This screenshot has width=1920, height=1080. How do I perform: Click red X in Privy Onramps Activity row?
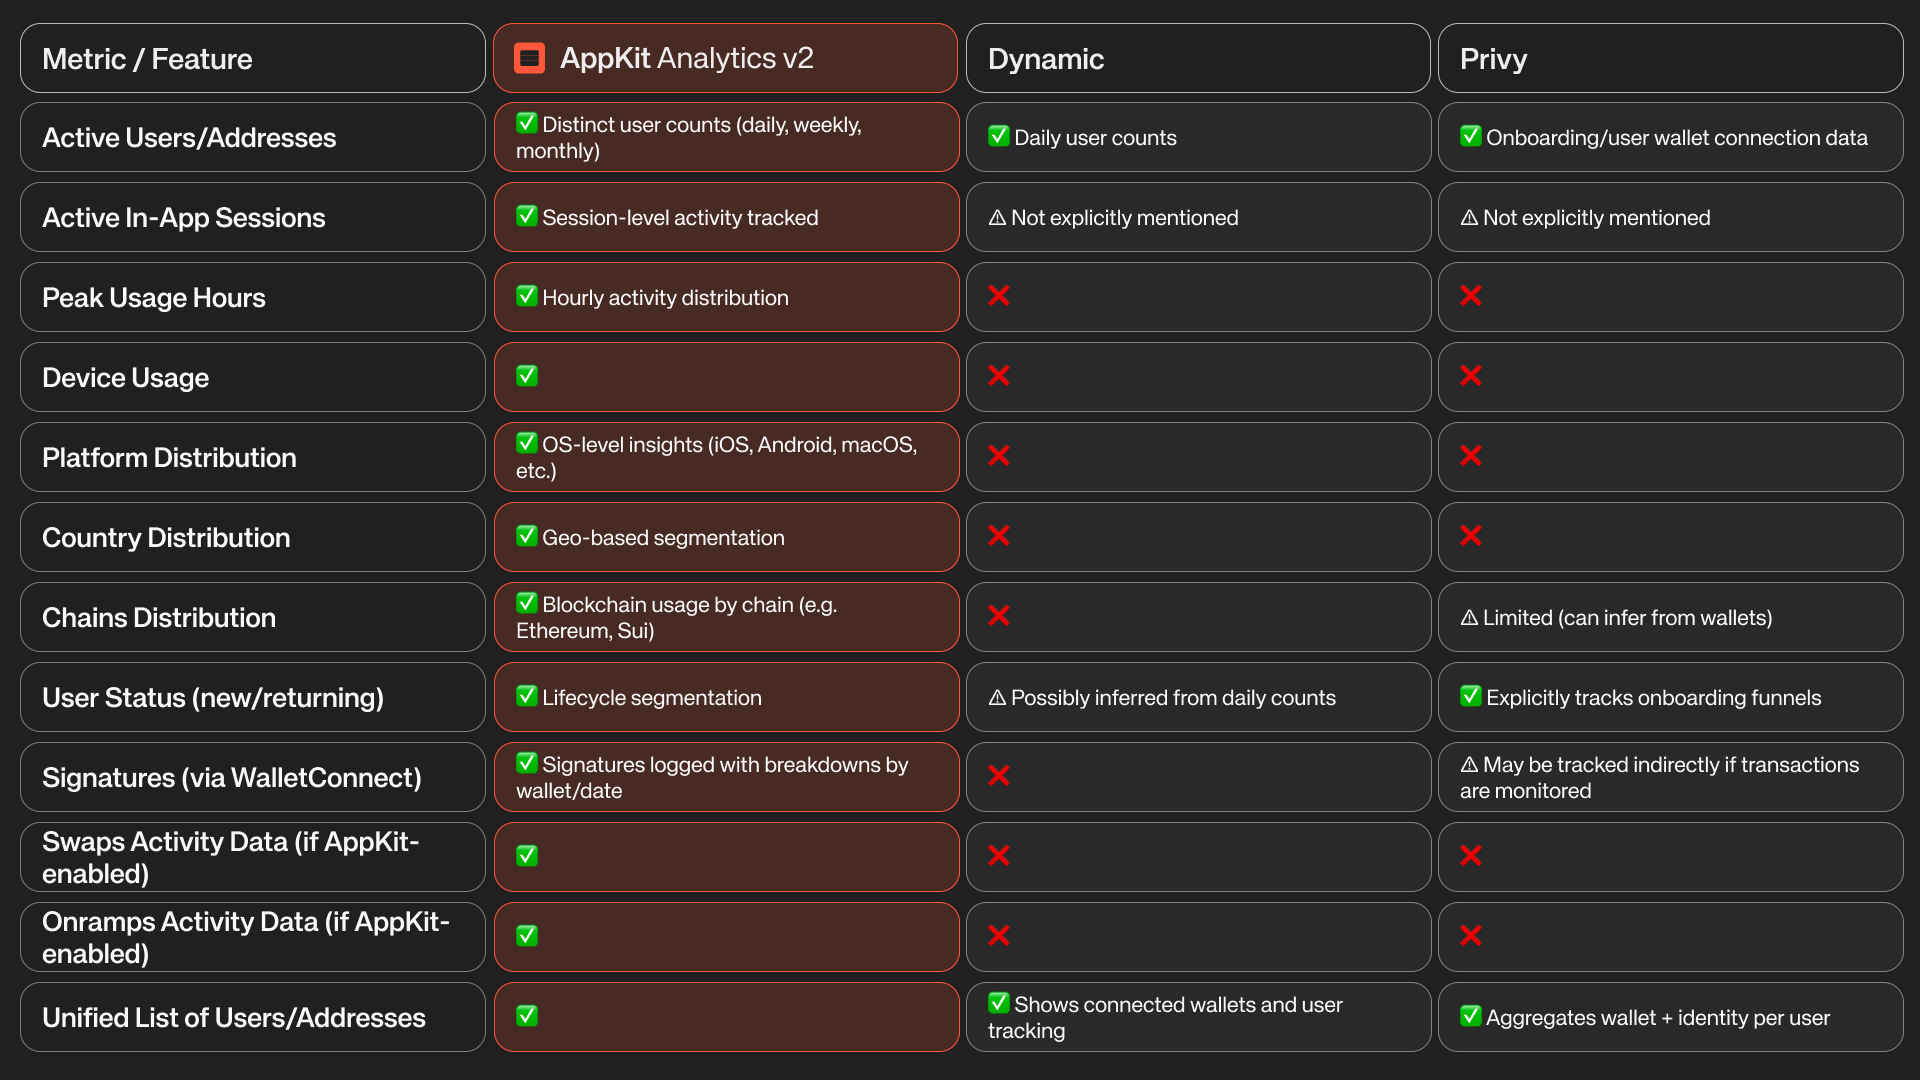tap(1470, 936)
